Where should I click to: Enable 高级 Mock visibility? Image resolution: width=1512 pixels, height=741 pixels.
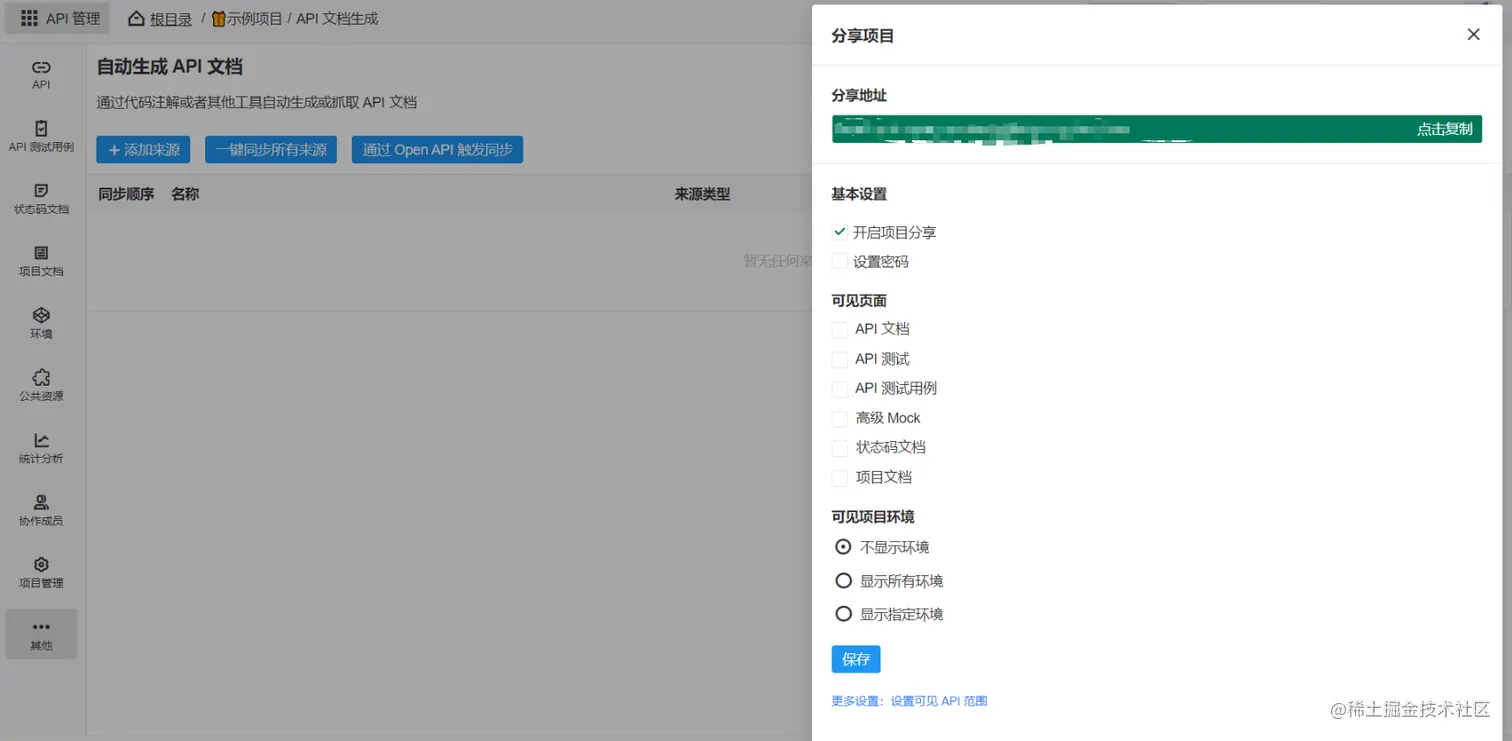point(839,418)
